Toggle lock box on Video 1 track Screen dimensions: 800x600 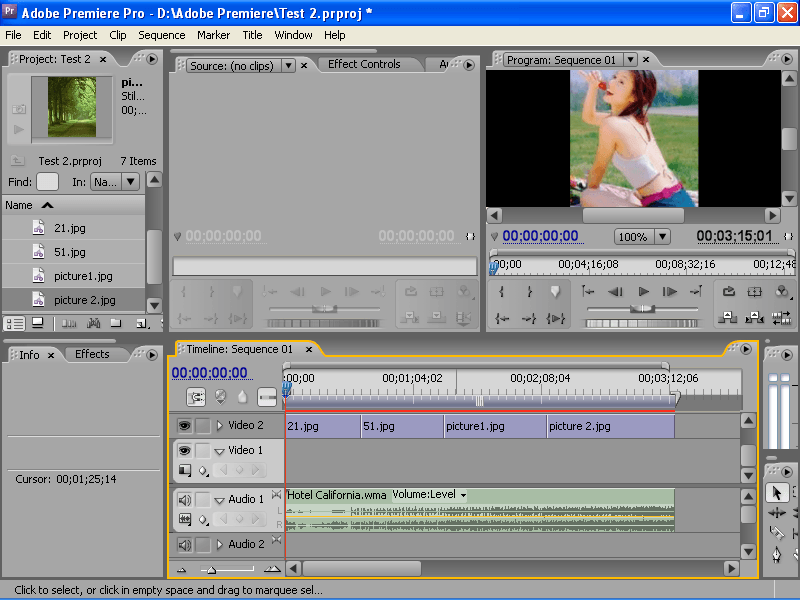pyautogui.click(x=203, y=451)
